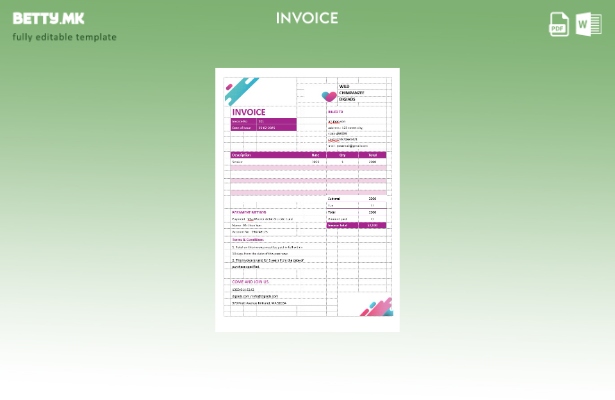Image resolution: width=615 pixels, height=400 pixels.
Task: Select the first pink item row in the table
Action: pos(308,168)
